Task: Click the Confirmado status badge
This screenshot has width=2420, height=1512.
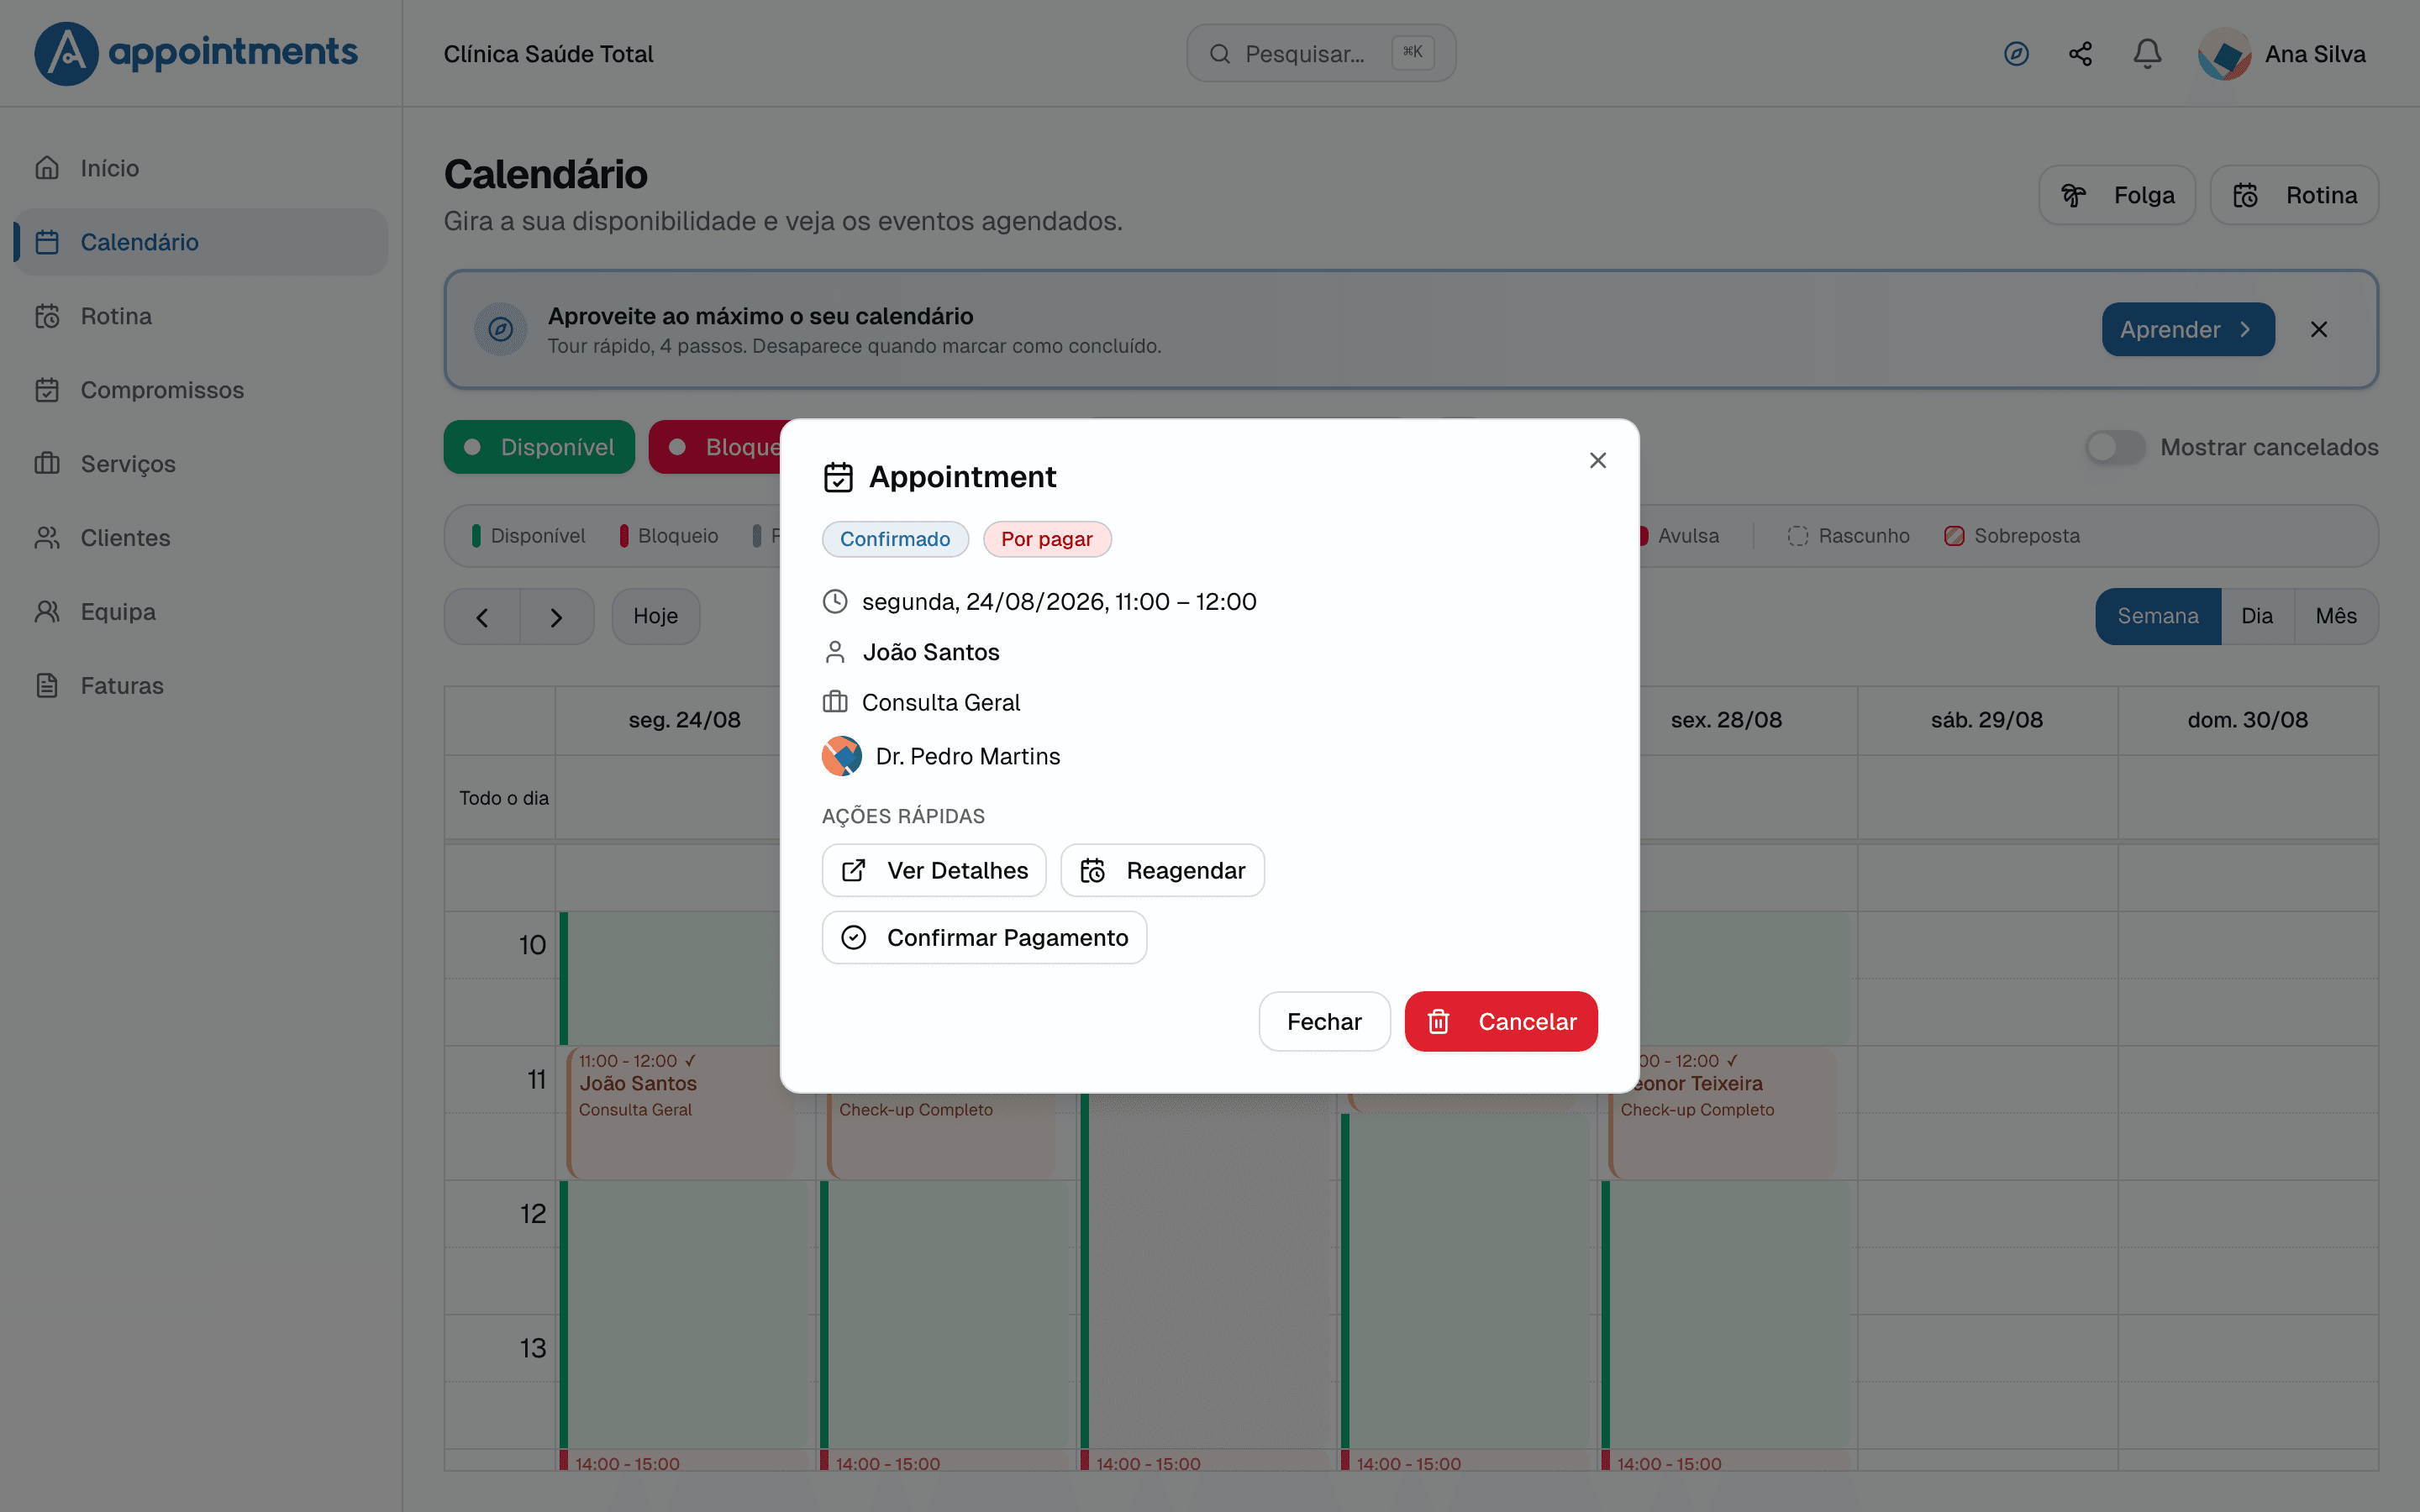Action: click(x=895, y=539)
